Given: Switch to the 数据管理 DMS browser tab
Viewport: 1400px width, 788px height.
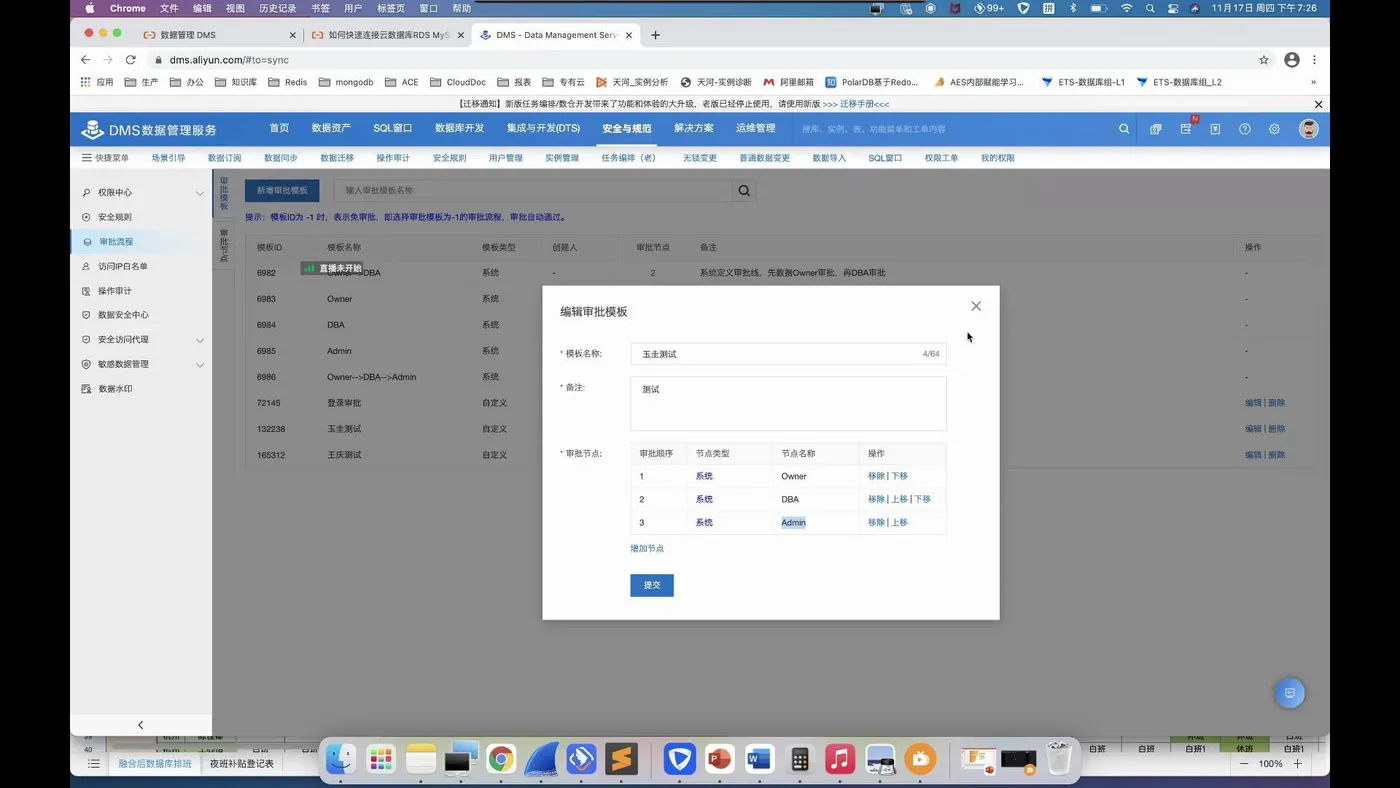Looking at the screenshot, I should click(218, 35).
